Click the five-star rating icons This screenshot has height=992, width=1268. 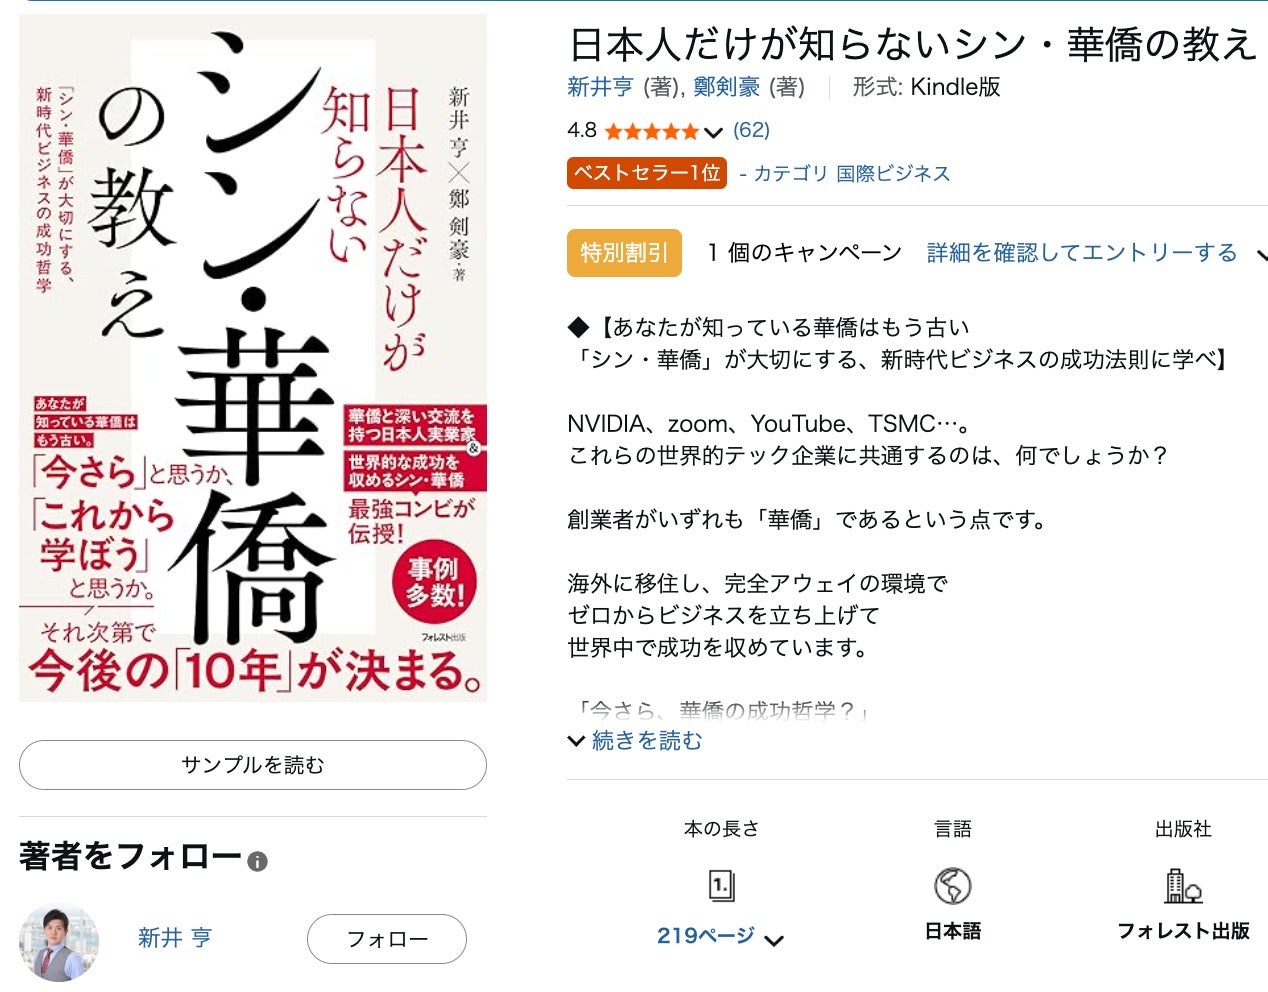[651, 131]
